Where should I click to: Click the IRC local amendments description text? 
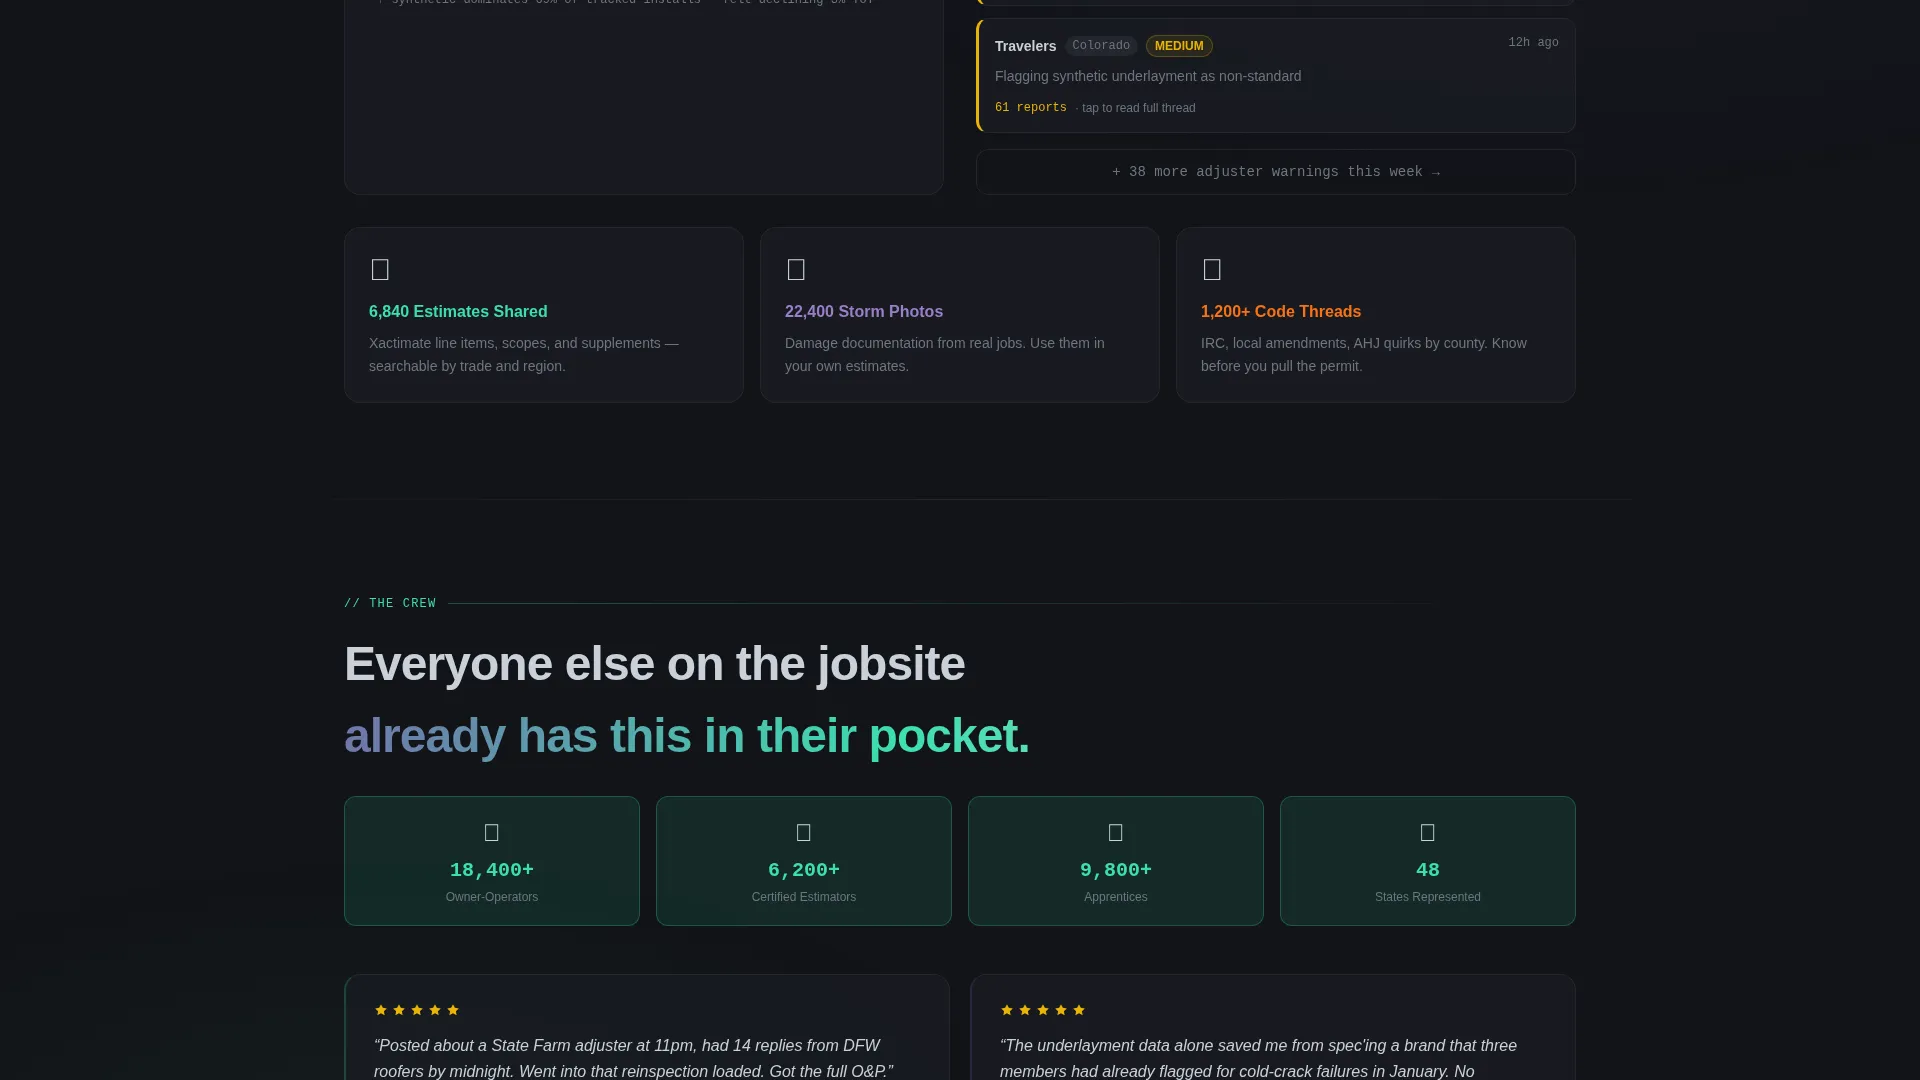tap(1364, 355)
